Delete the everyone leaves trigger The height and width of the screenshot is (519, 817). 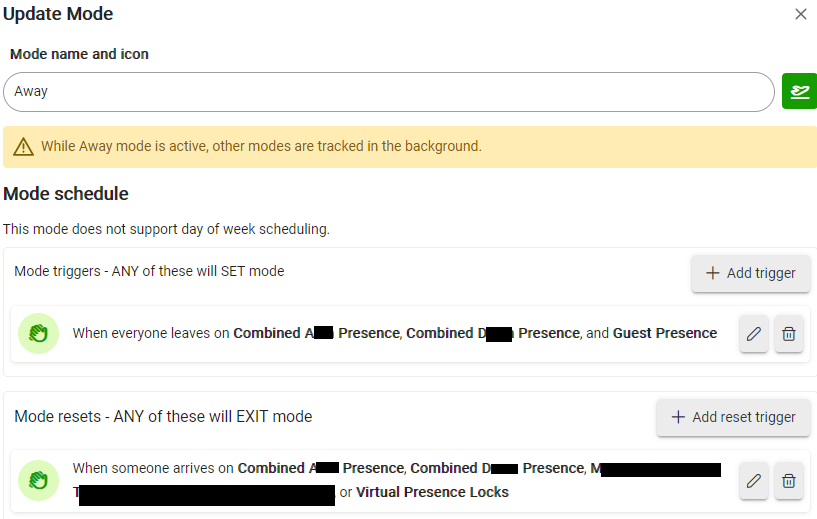[789, 334]
